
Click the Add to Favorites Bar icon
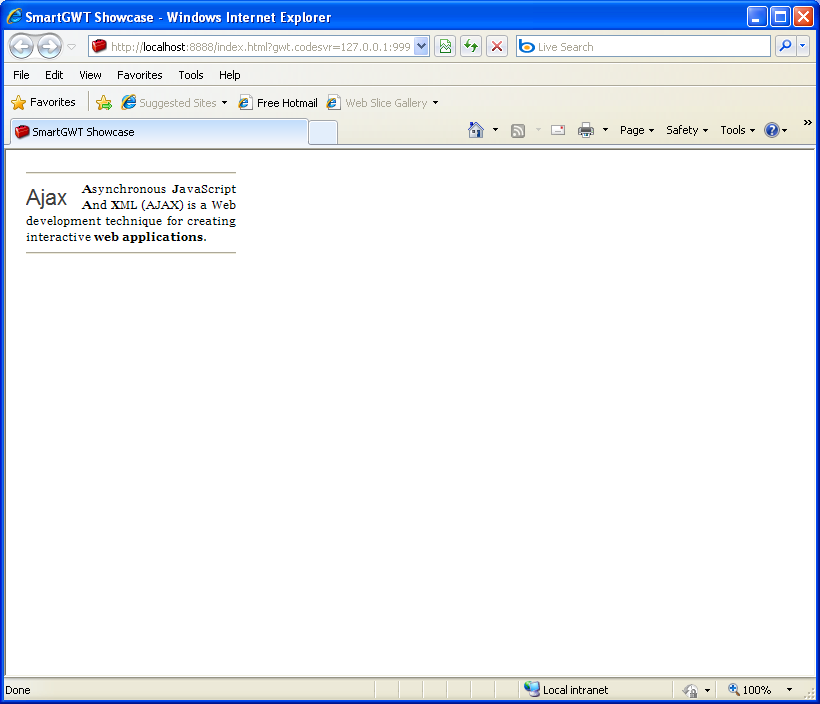pos(103,103)
